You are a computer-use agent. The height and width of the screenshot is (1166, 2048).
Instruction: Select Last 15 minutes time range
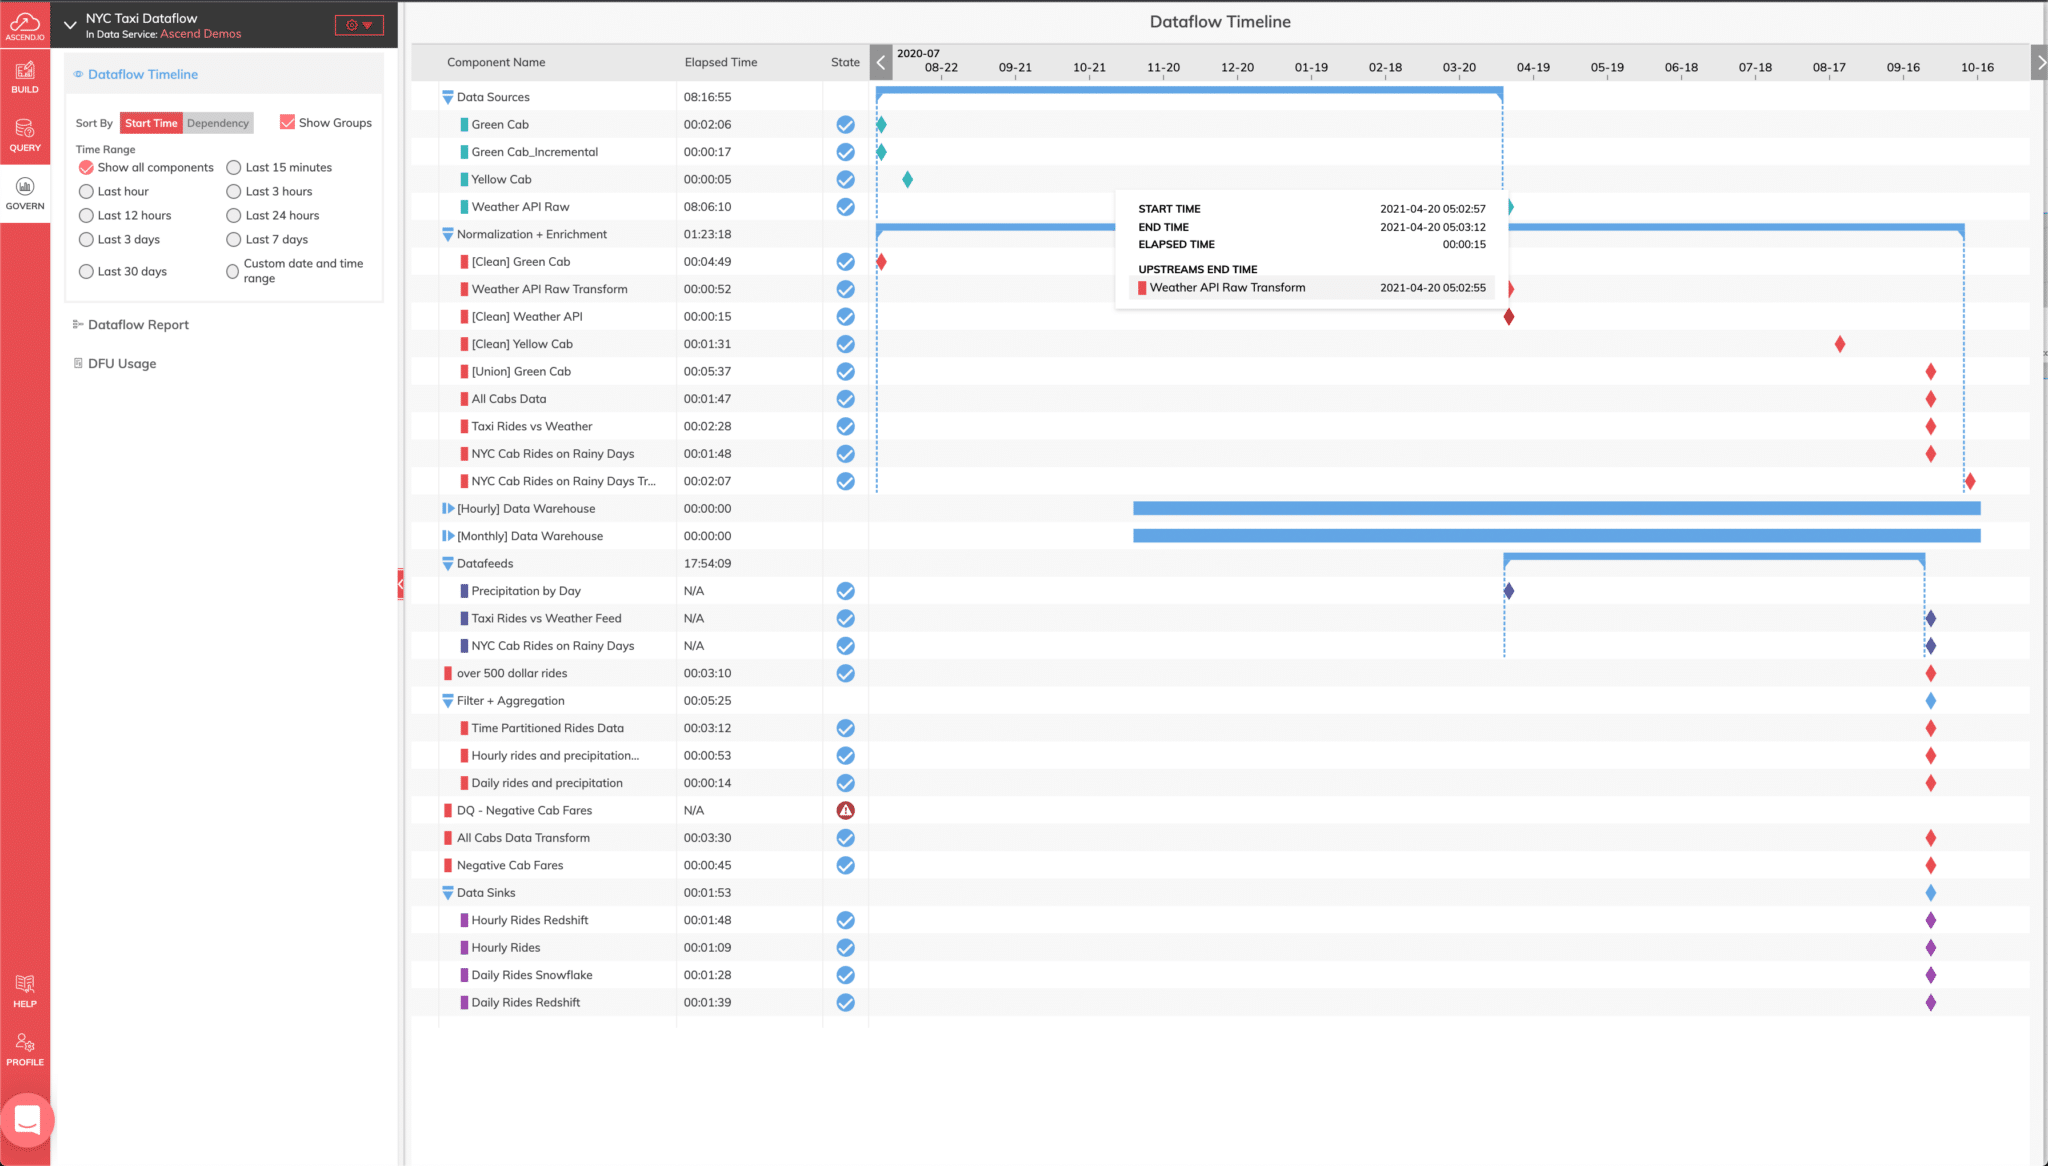pos(233,167)
